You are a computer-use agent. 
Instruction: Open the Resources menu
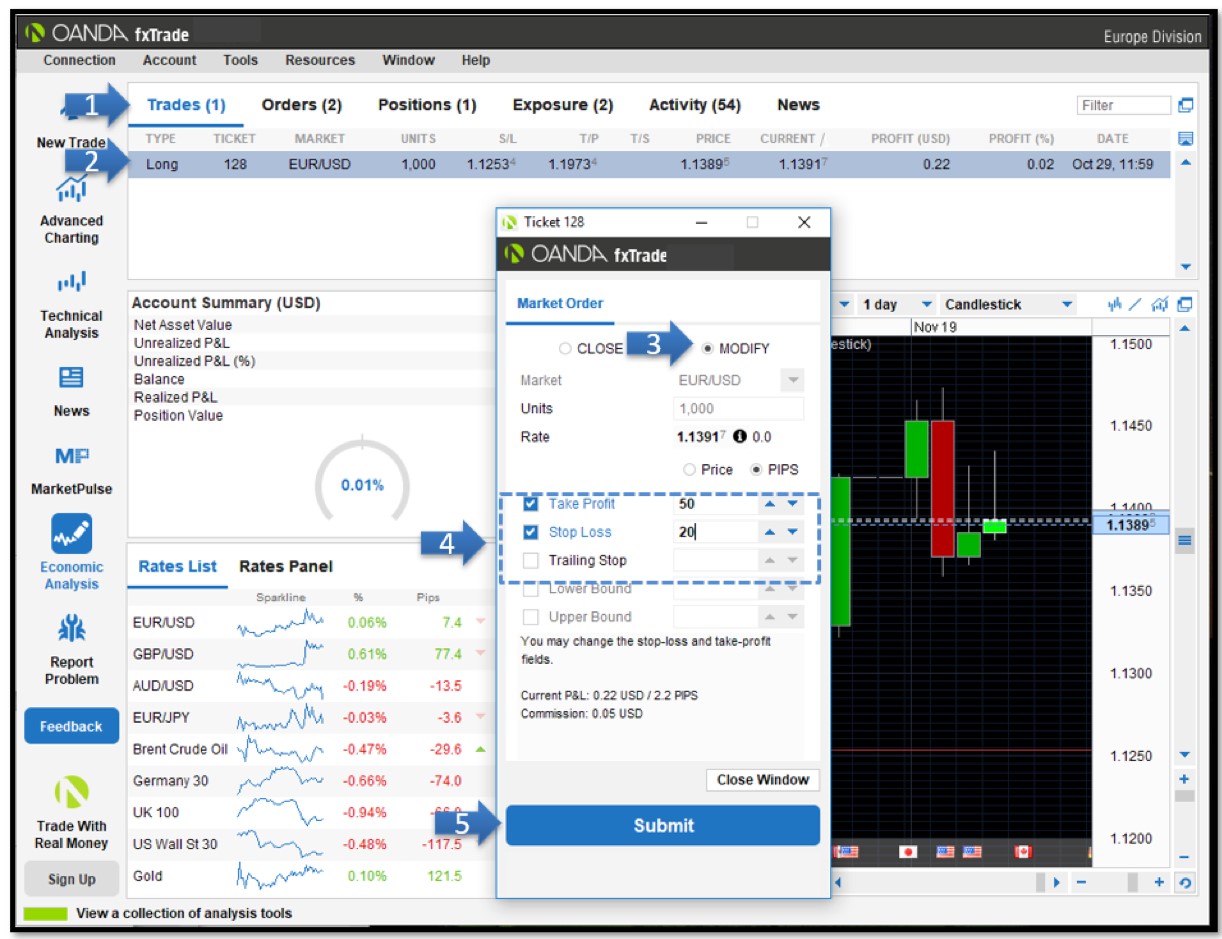pyautogui.click(x=320, y=60)
